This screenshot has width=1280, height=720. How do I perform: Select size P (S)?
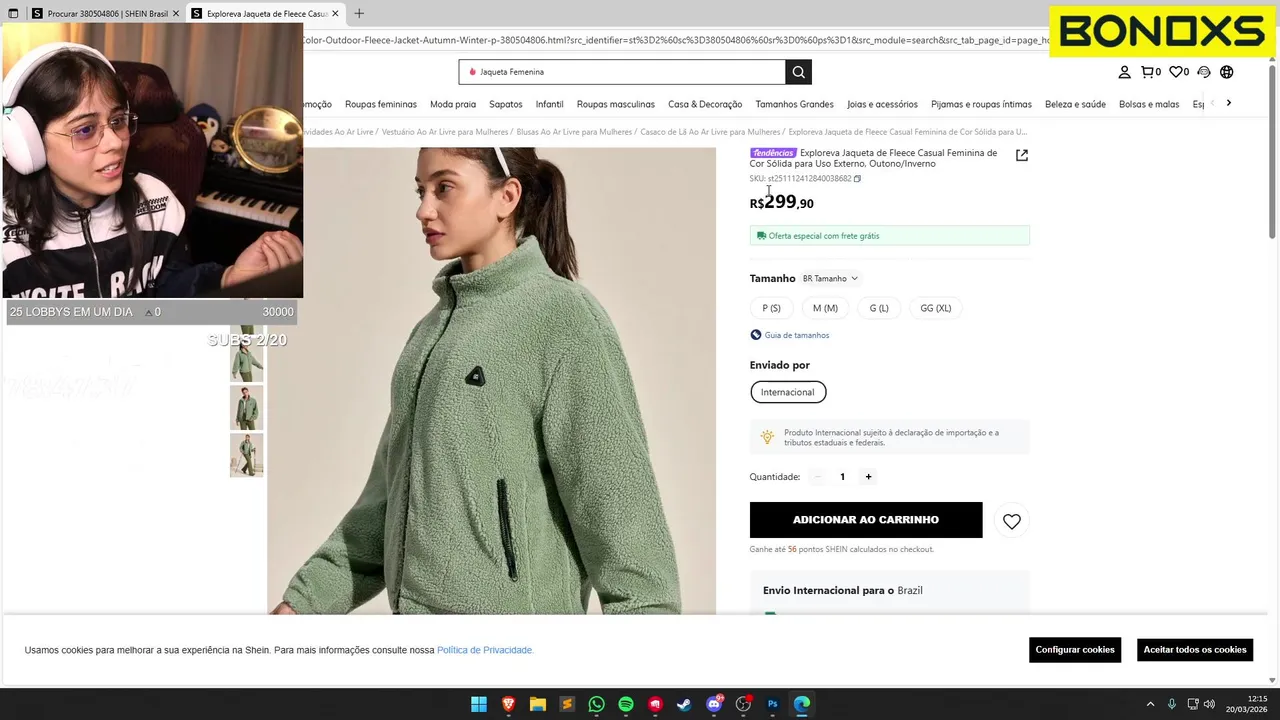(x=771, y=308)
